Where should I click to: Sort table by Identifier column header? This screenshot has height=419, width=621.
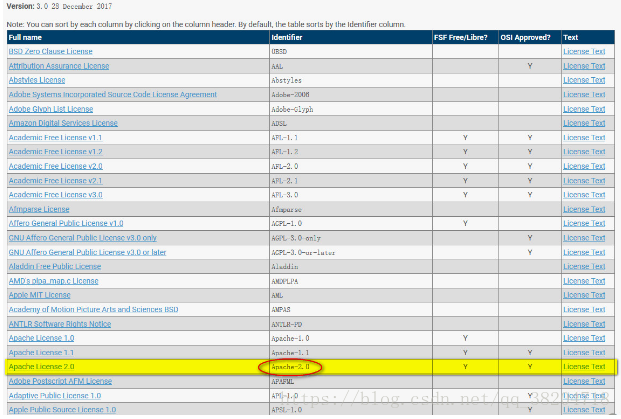coord(287,38)
